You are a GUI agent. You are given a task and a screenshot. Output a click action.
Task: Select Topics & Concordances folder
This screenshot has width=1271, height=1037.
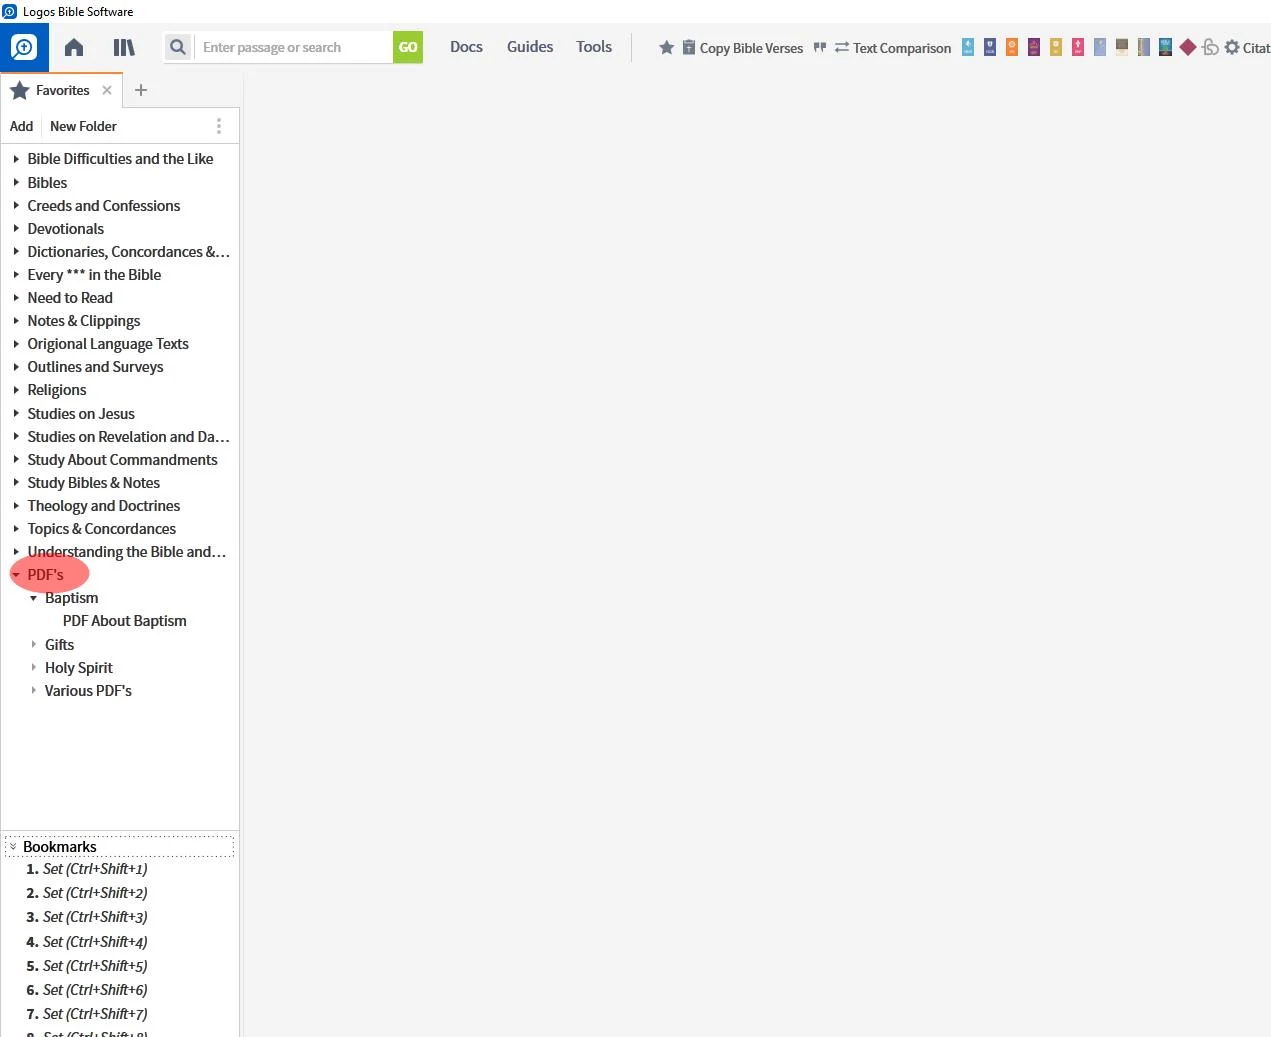[x=102, y=529]
